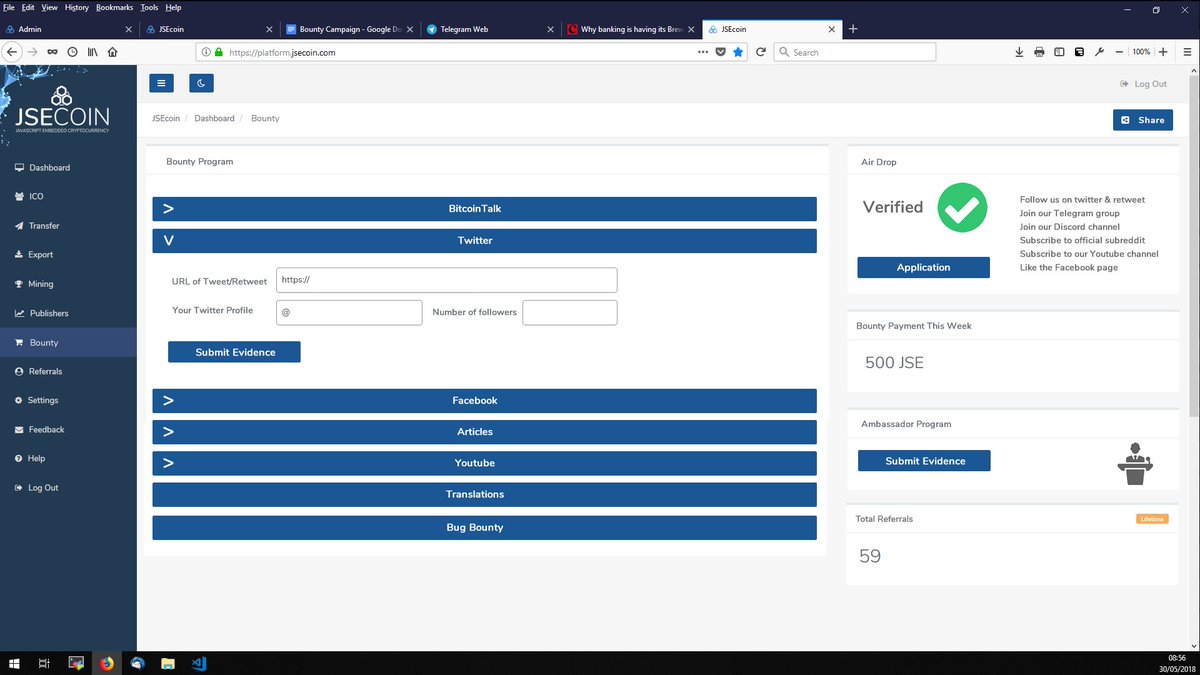
Task: Click Ambassador Program Submit Evidence button
Action: click(924, 461)
